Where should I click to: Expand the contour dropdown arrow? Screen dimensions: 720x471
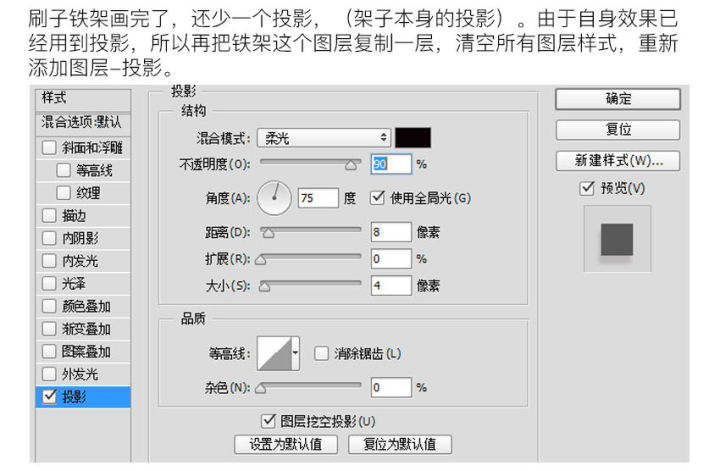point(296,353)
